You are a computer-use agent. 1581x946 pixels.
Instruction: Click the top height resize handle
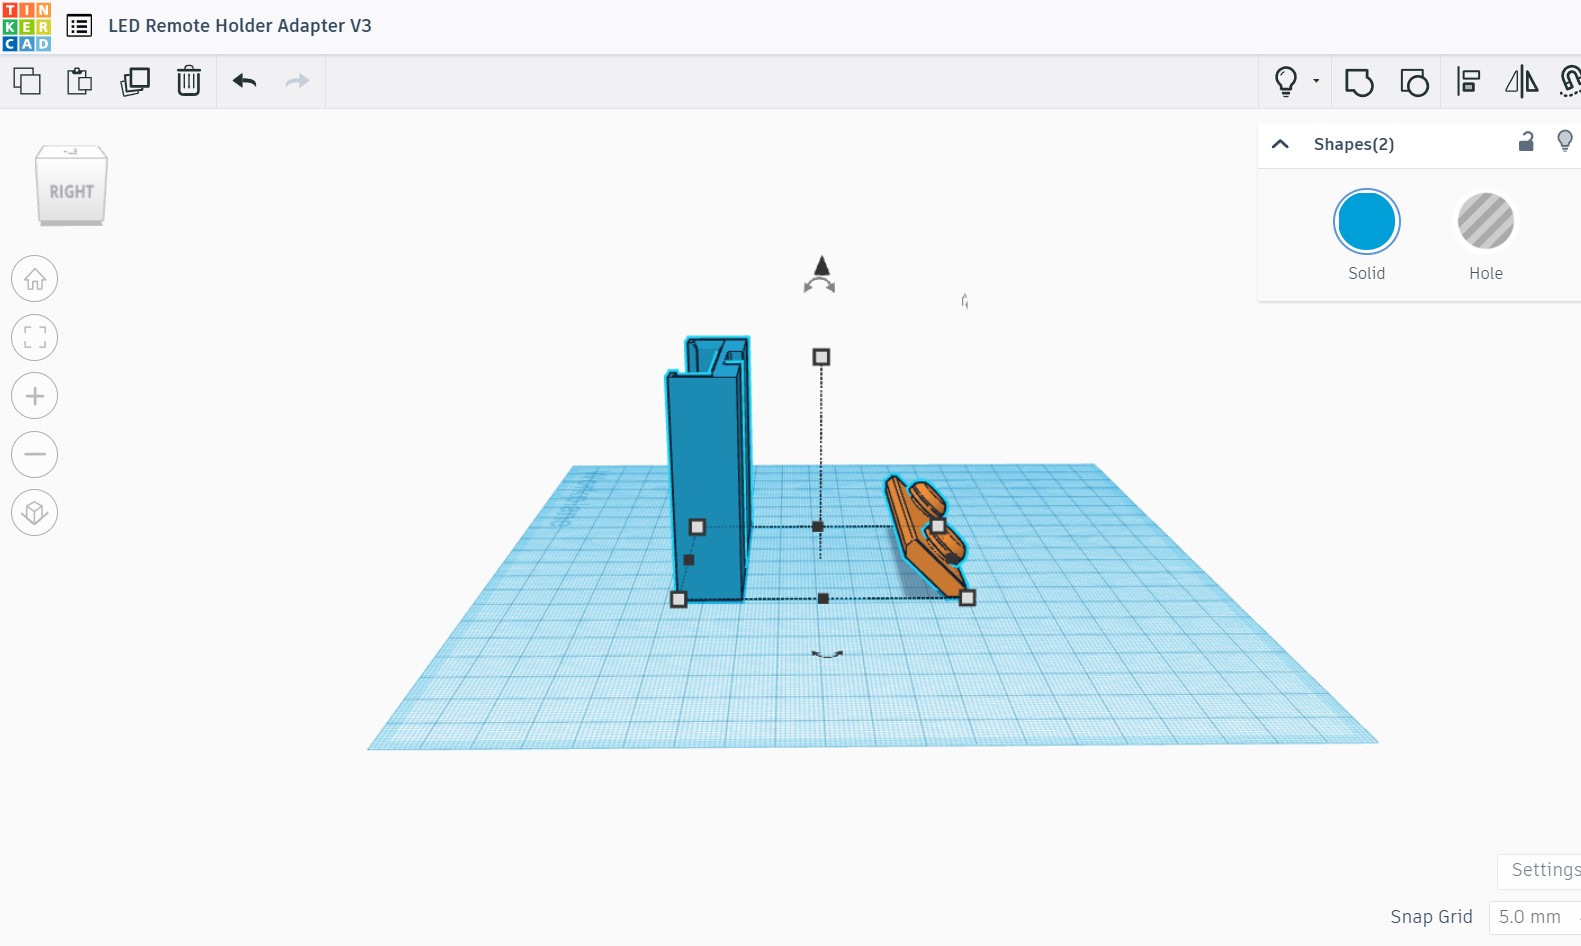(x=821, y=357)
